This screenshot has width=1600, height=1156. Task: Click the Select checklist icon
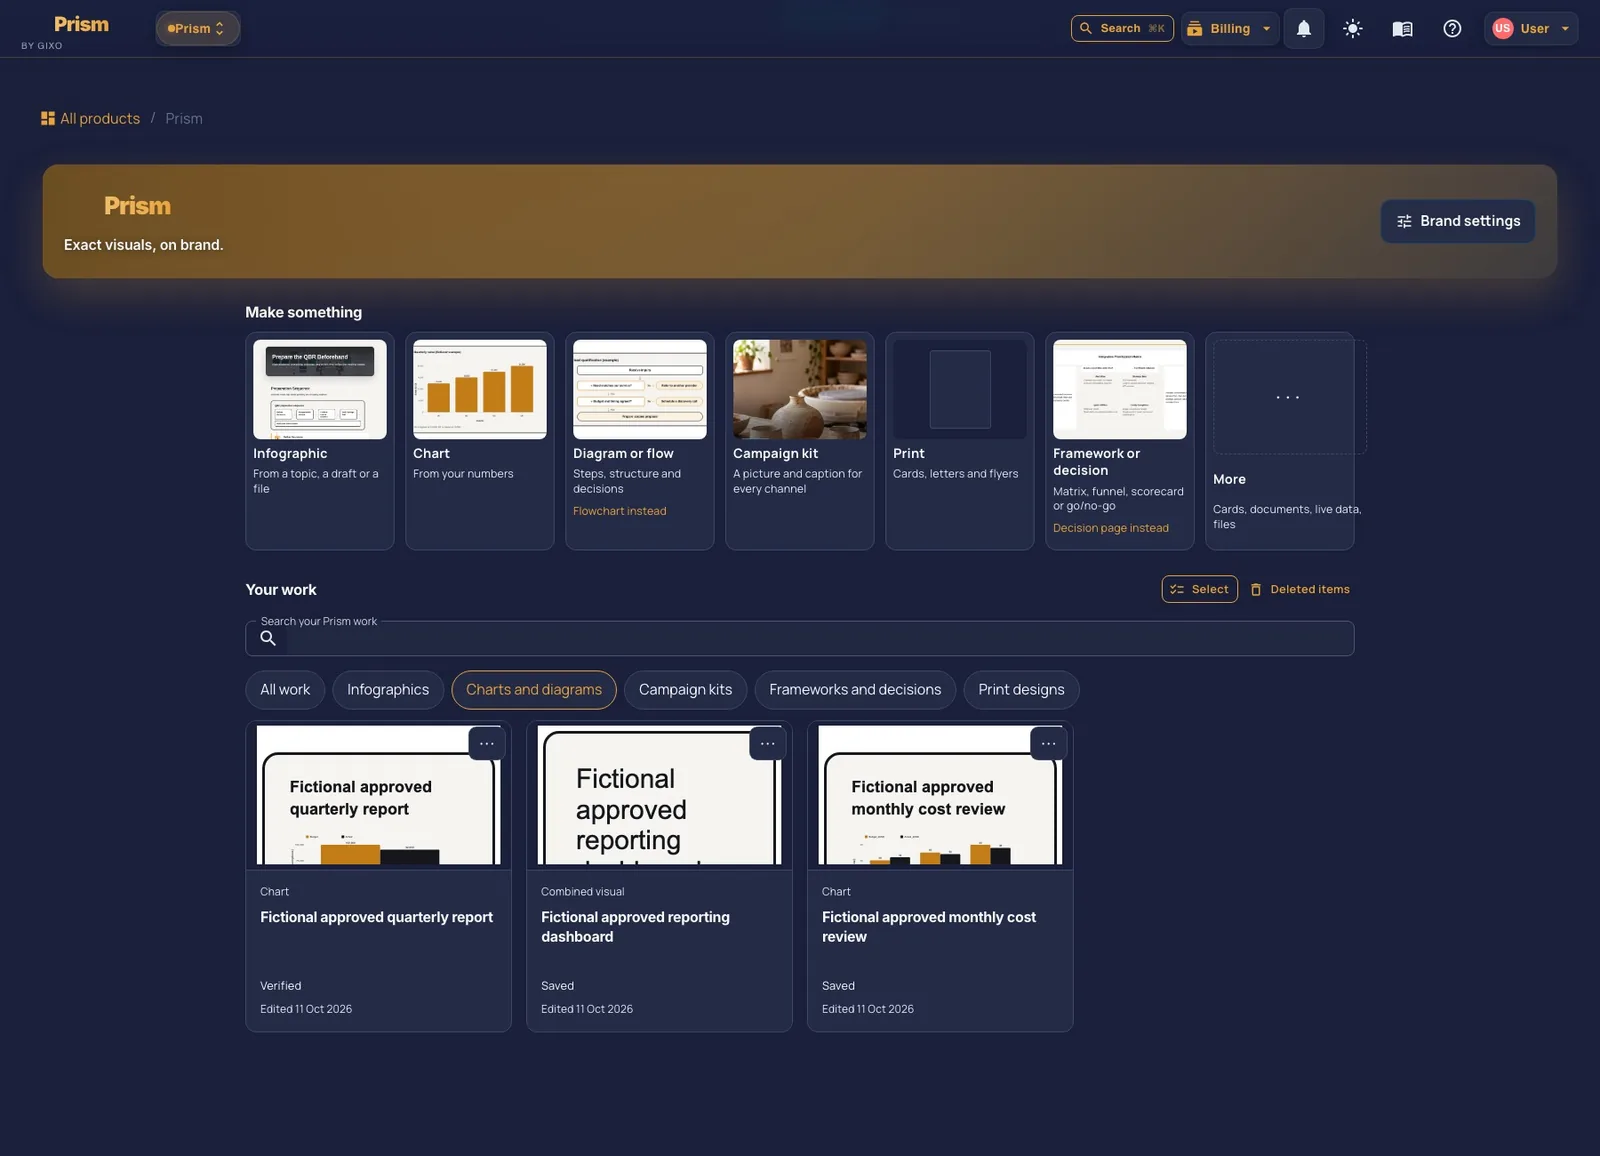coord(1178,590)
